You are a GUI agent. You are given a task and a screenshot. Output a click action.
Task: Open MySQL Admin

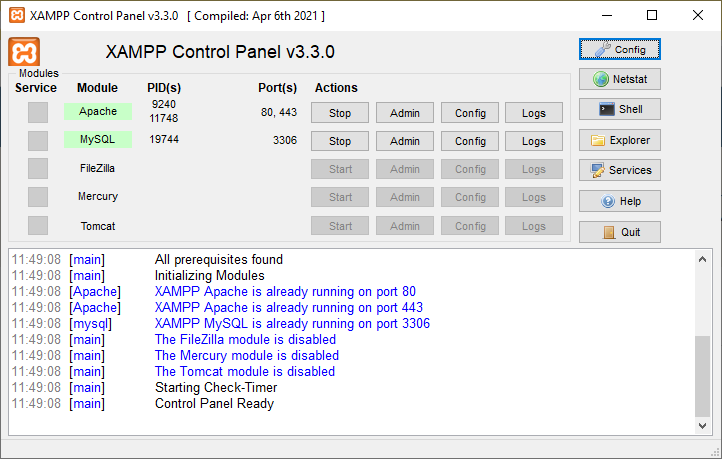click(x=405, y=141)
